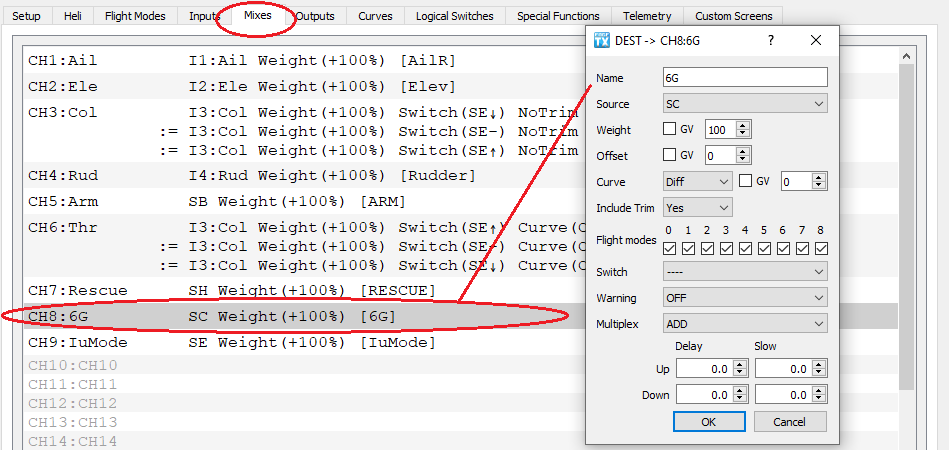Increase the Delay Up spinner value
The image size is (949, 450).
740,364
